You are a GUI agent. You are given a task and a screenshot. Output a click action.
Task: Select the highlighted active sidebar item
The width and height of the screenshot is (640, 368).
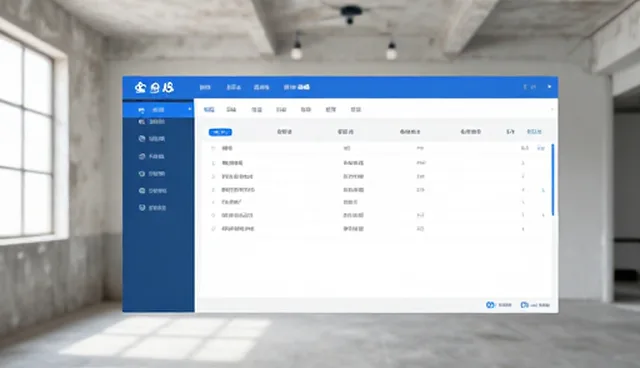[x=158, y=110]
